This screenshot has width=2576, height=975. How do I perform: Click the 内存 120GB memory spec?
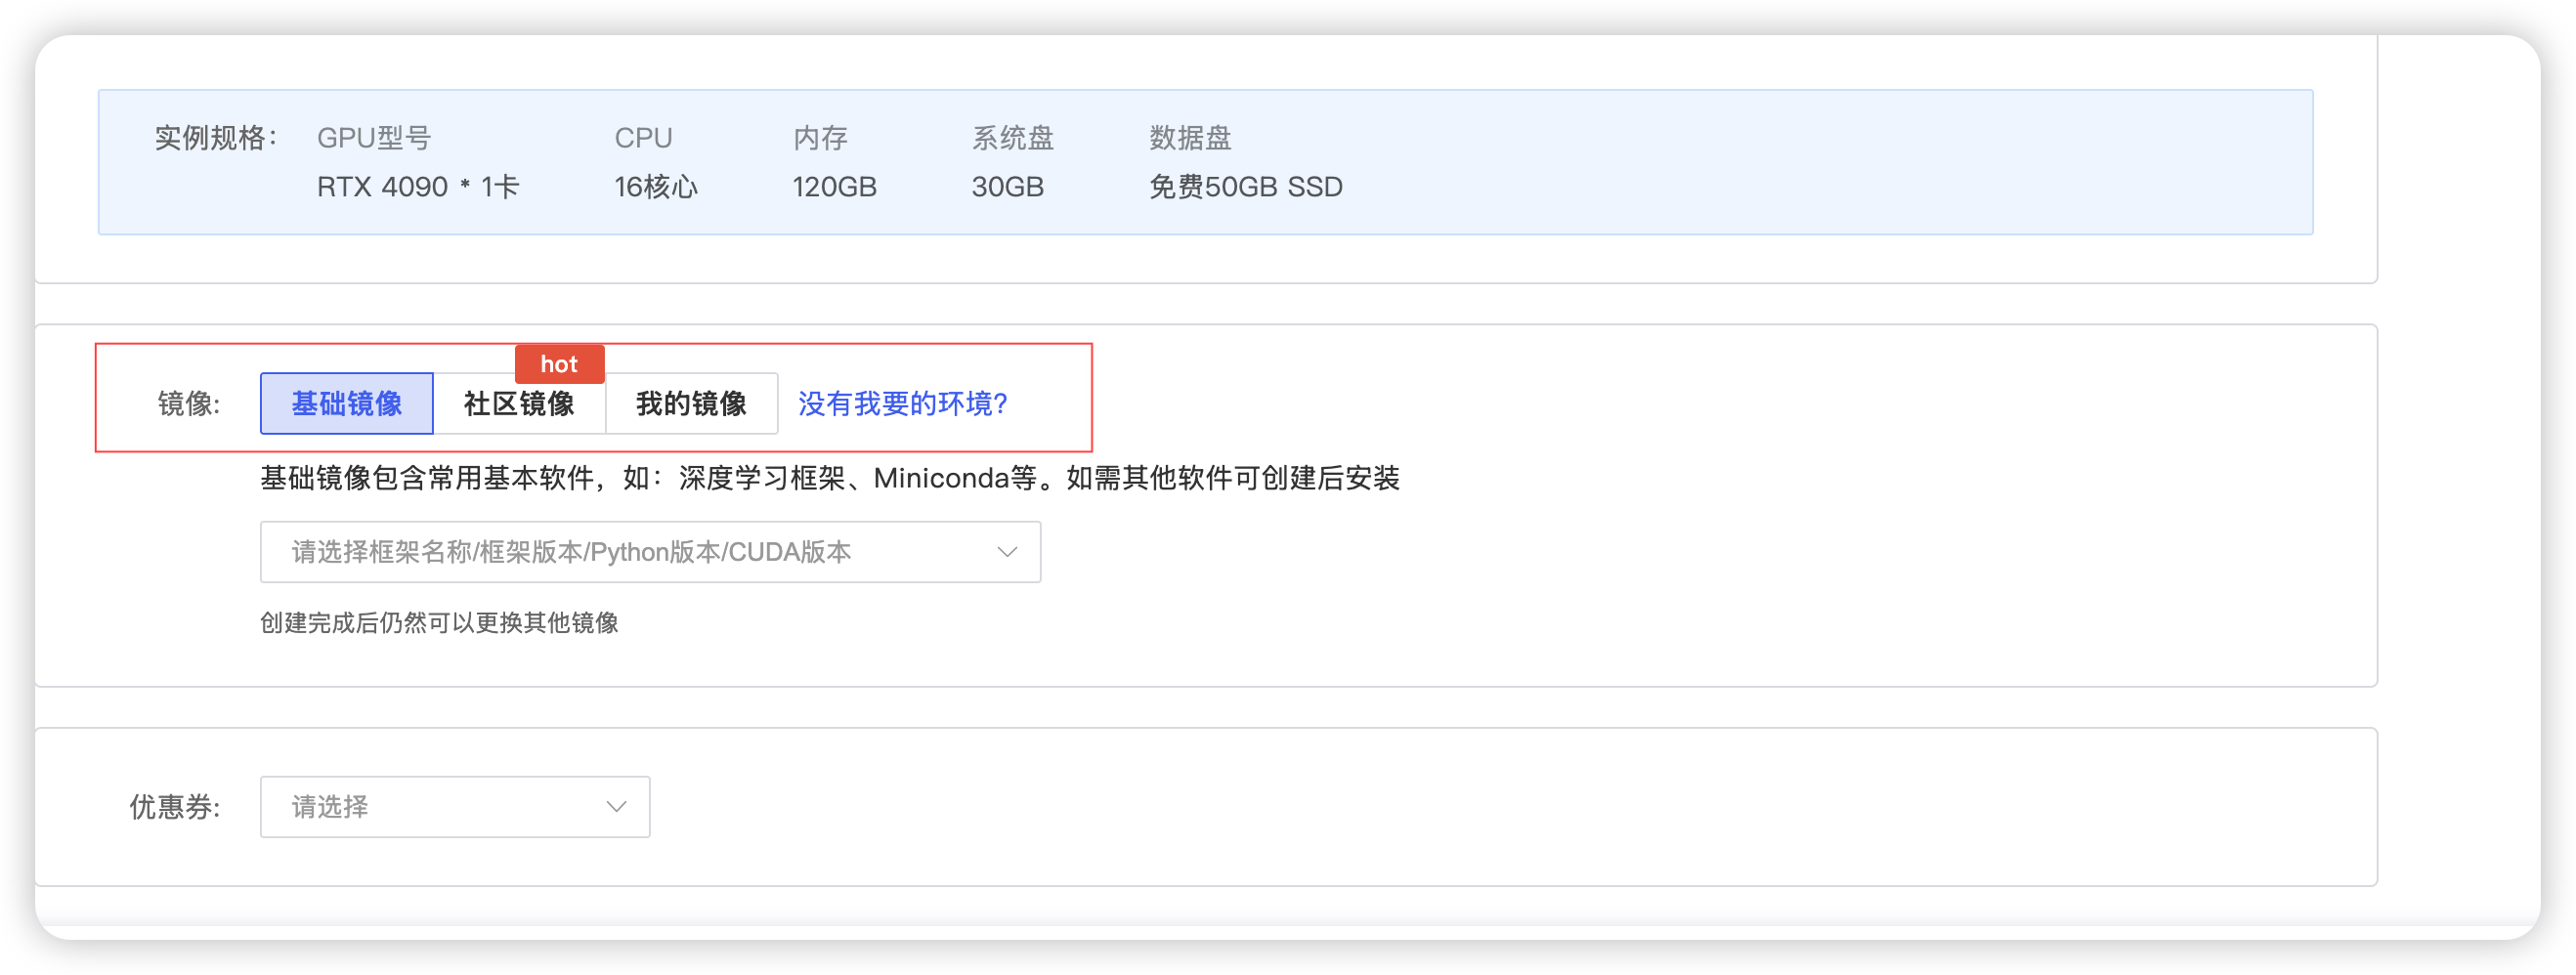(x=834, y=186)
